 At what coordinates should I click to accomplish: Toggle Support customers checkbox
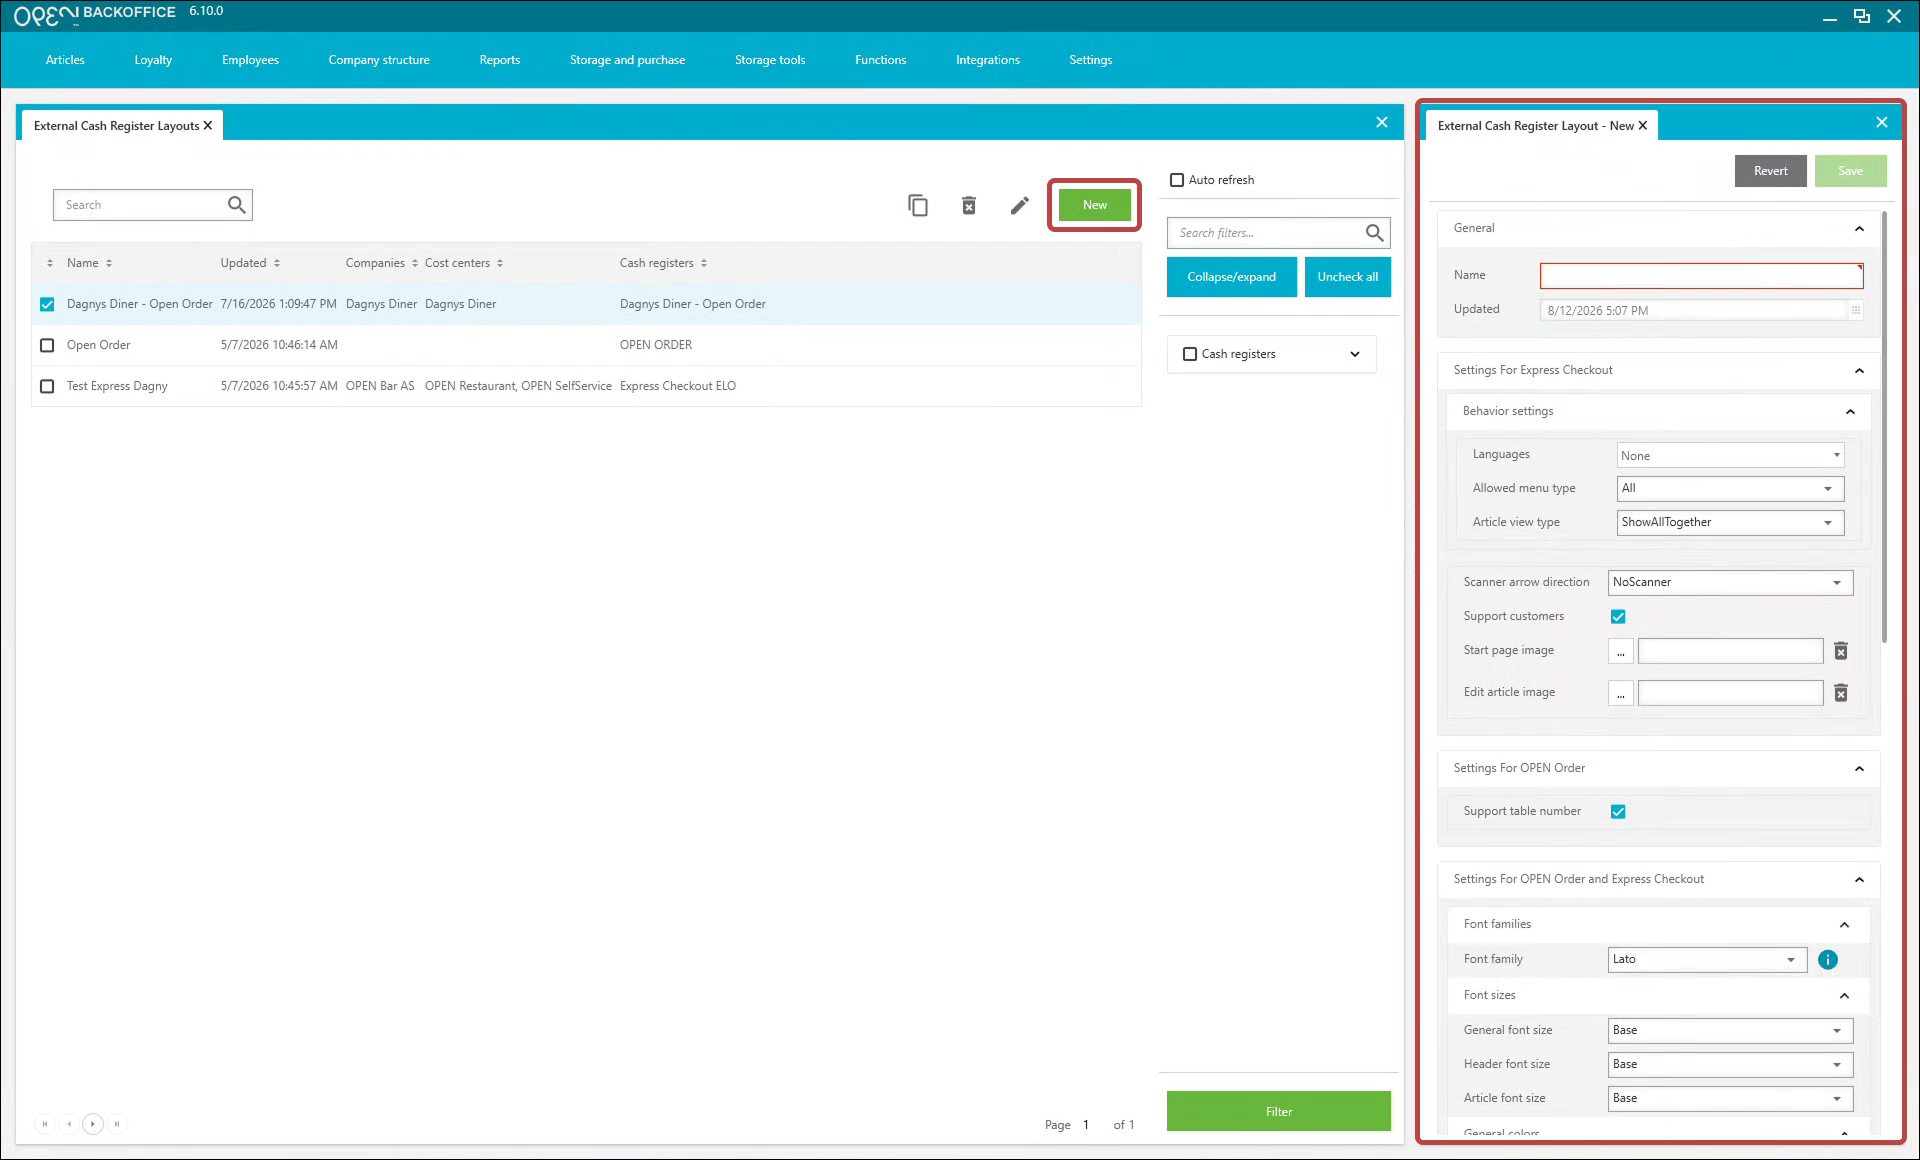point(1618,617)
